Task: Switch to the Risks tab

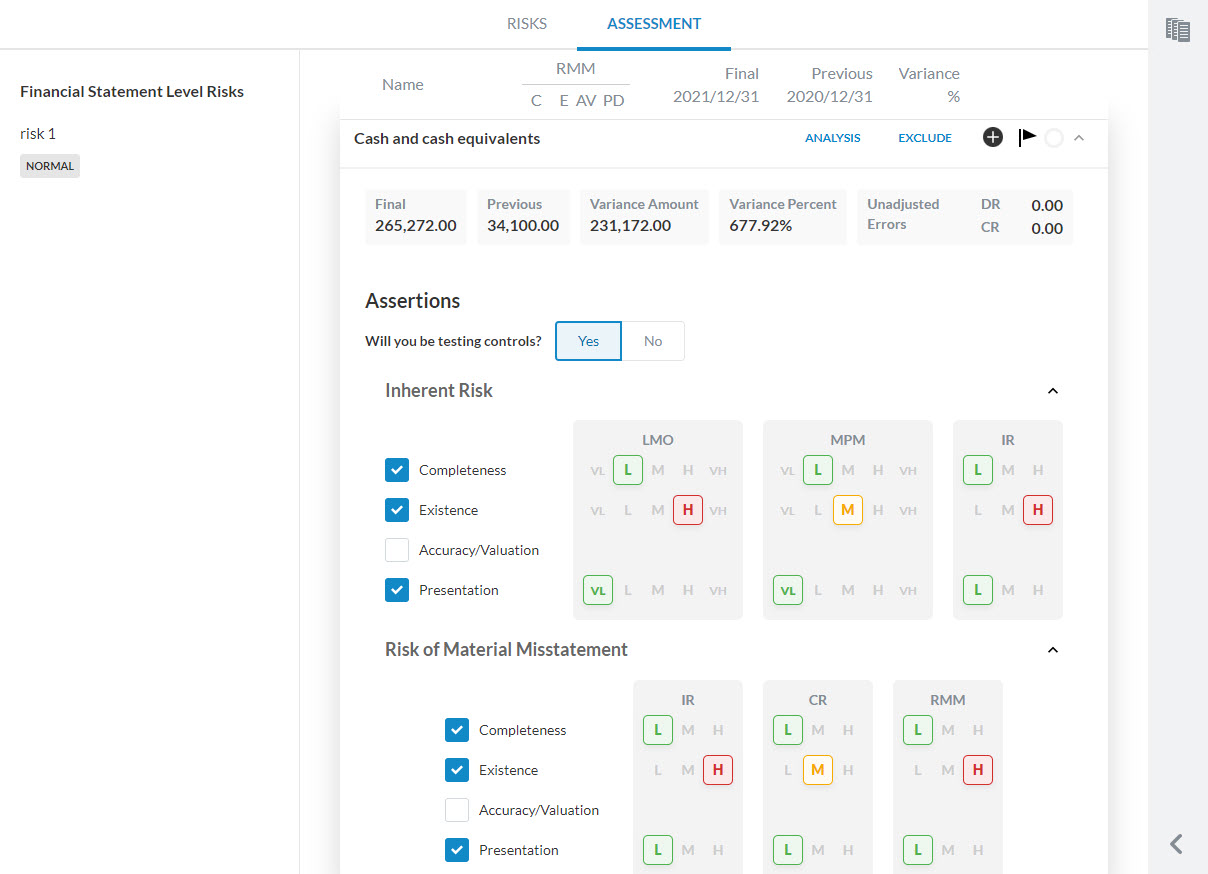Action: point(526,24)
